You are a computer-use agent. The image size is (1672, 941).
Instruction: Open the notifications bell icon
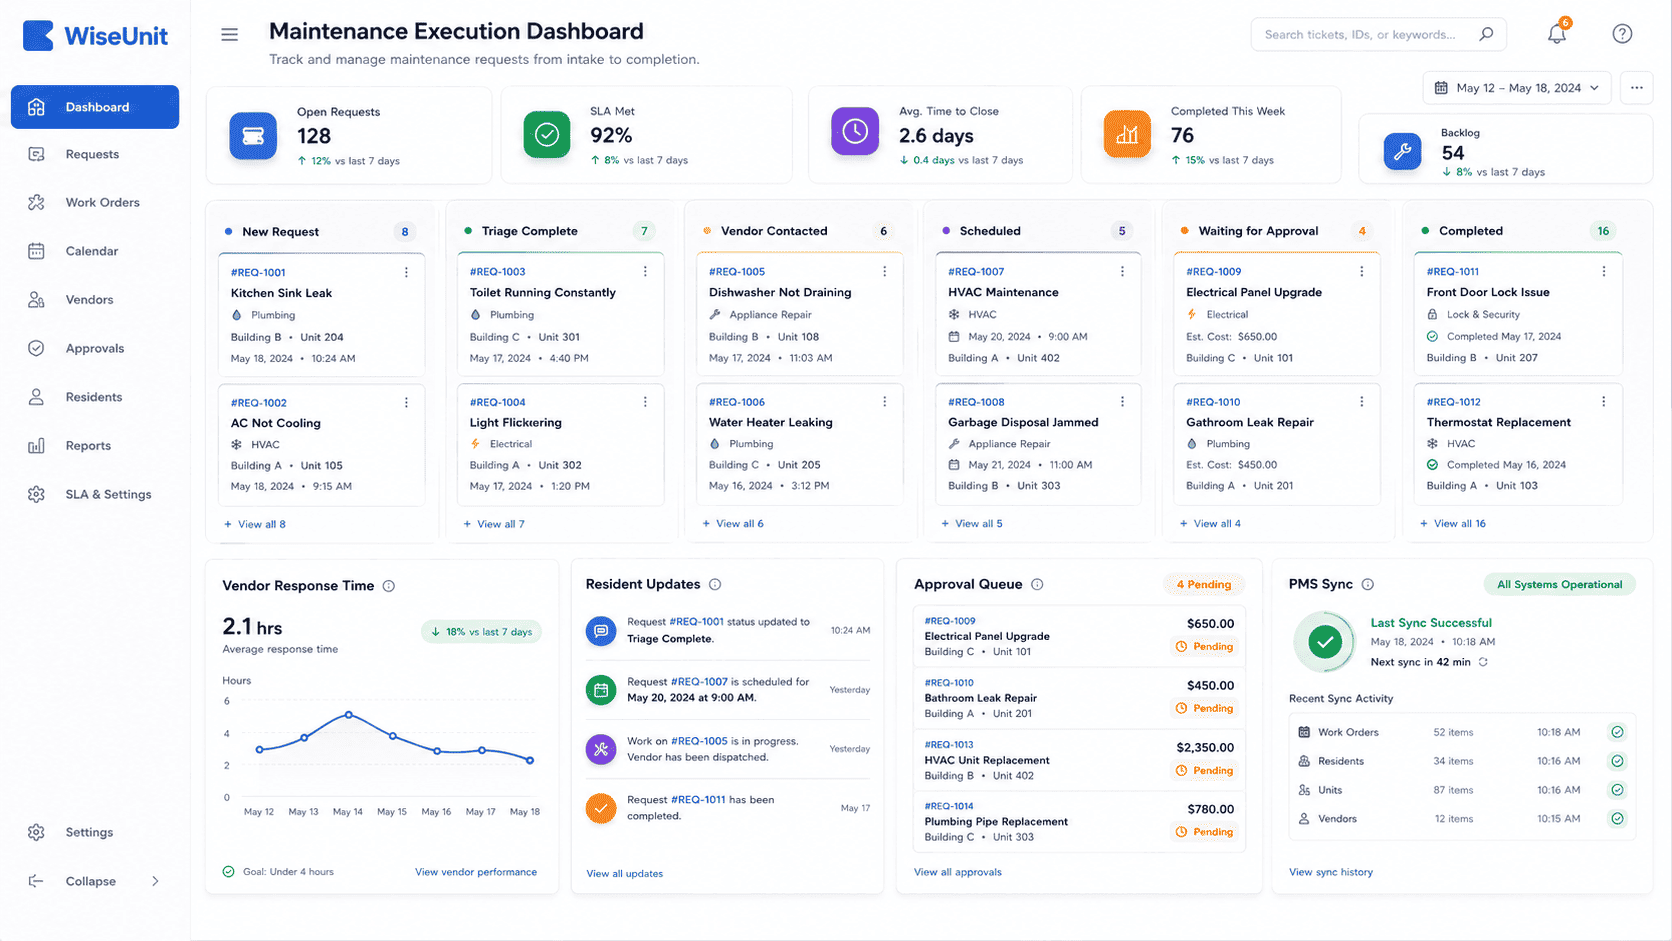[x=1556, y=34]
